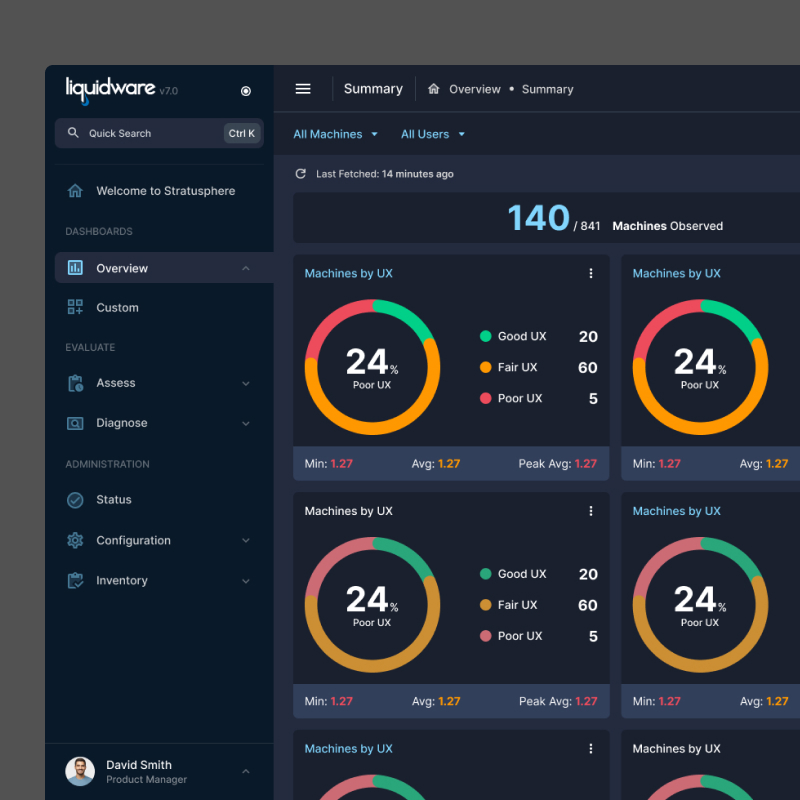The height and width of the screenshot is (800, 800).
Task: Open Welcome to Stratusphere
Action: click(x=166, y=190)
